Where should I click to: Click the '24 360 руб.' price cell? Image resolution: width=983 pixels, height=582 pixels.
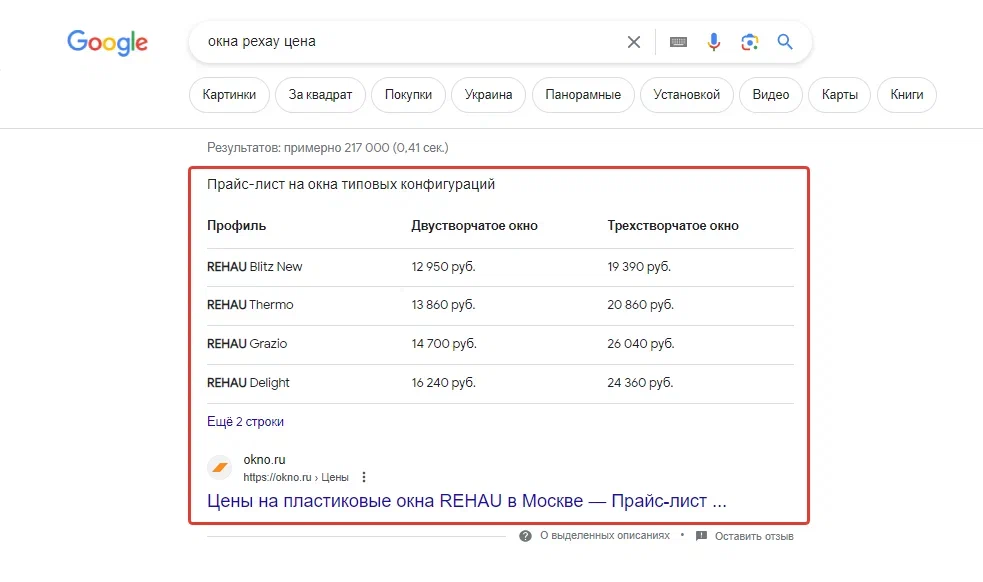[x=640, y=383]
